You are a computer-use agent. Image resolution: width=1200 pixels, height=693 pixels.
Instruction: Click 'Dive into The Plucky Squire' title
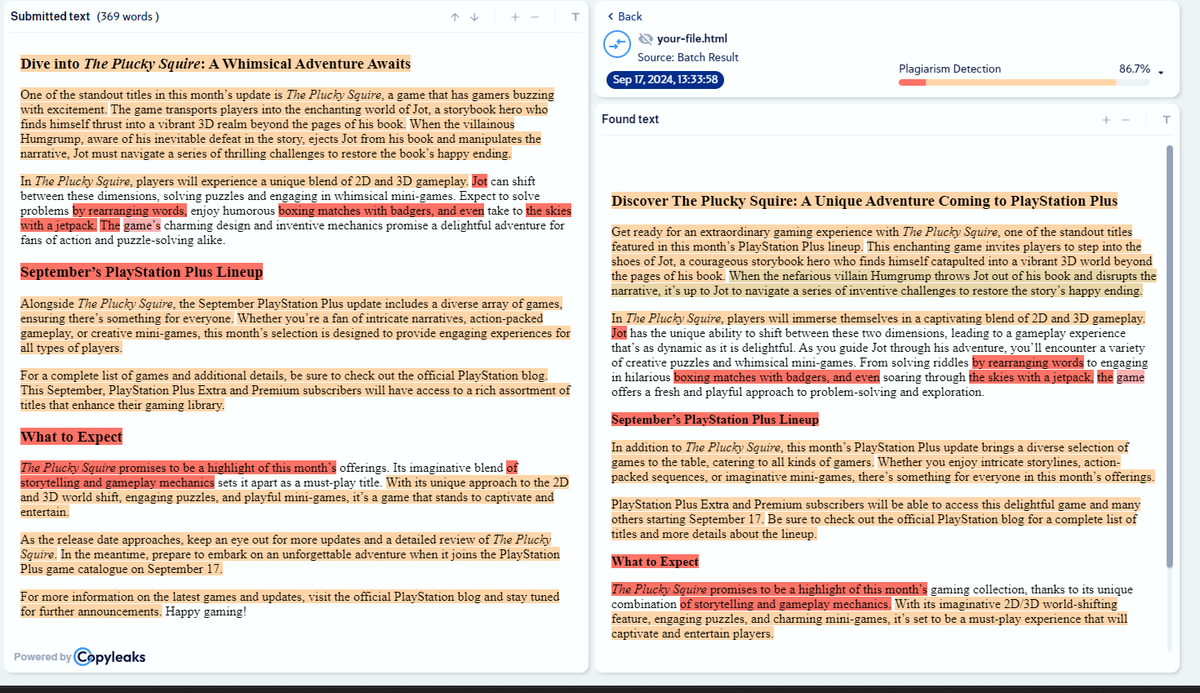tap(216, 64)
